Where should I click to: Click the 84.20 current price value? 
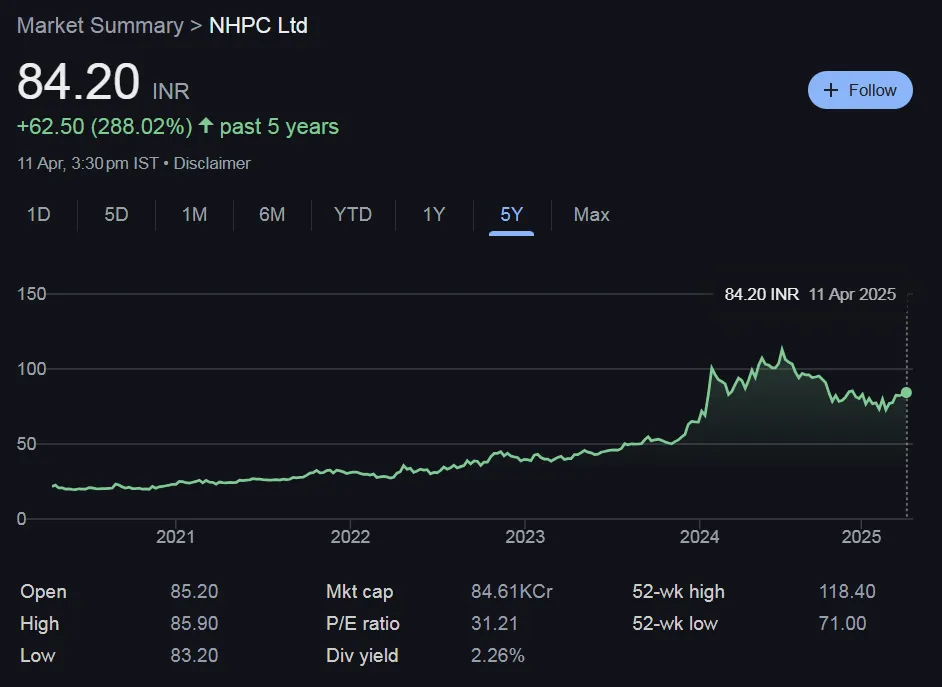[x=79, y=82]
